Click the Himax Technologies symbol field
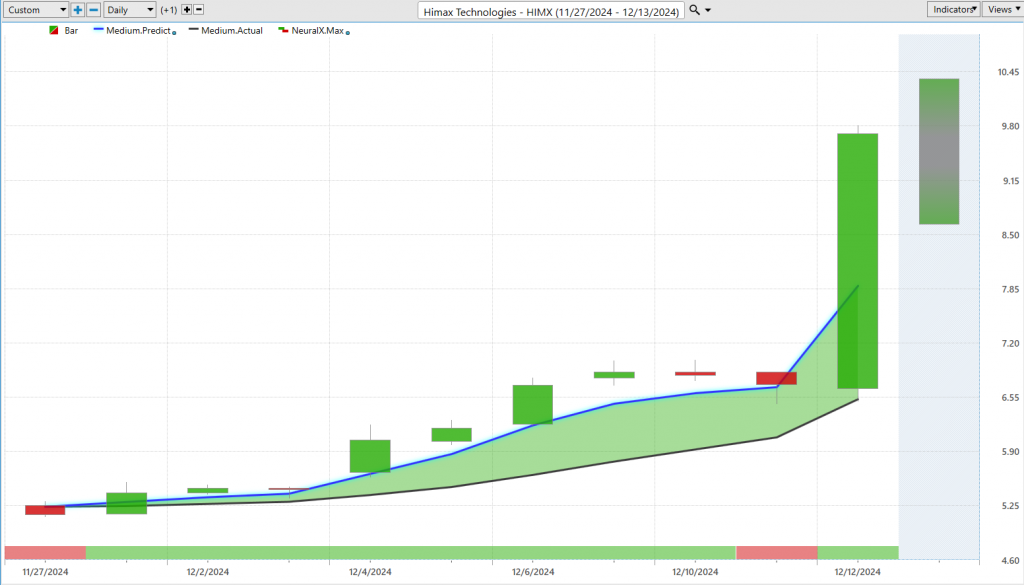 coord(551,11)
